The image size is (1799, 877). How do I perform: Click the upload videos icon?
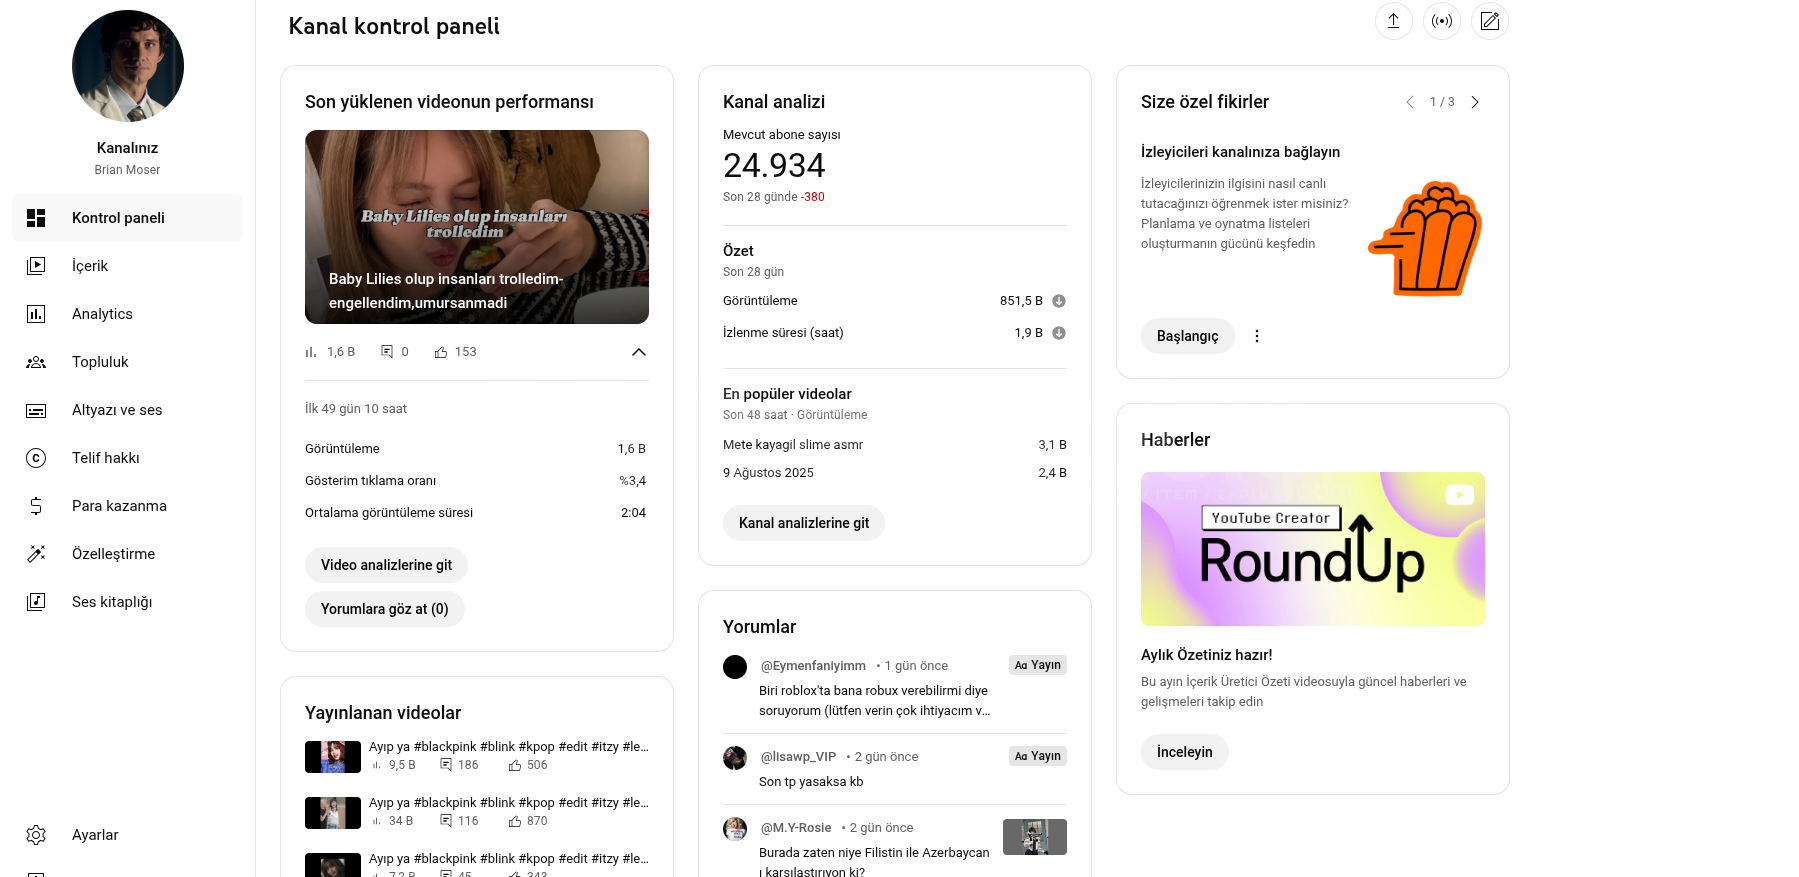click(1393, 21)
